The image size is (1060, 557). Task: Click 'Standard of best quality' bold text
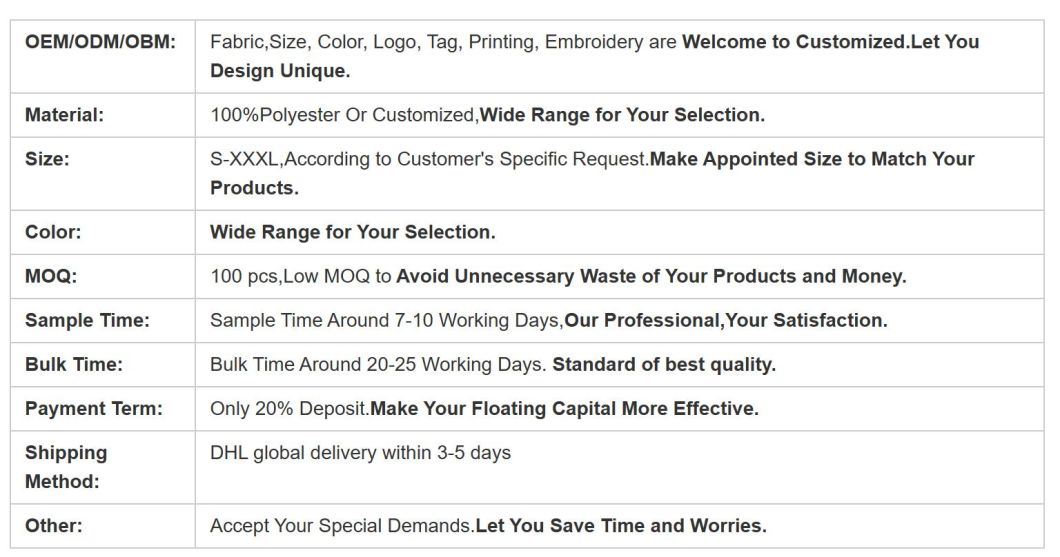tap(664, 364)
